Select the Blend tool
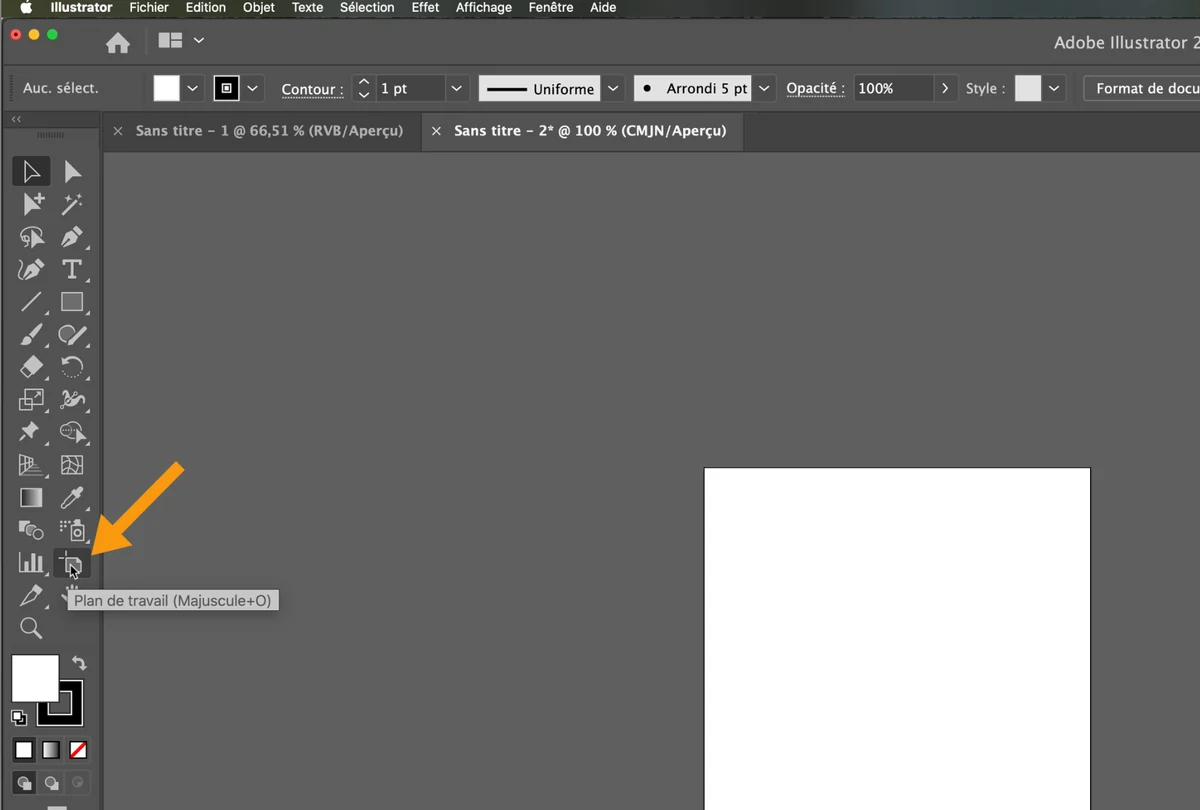 31,530
